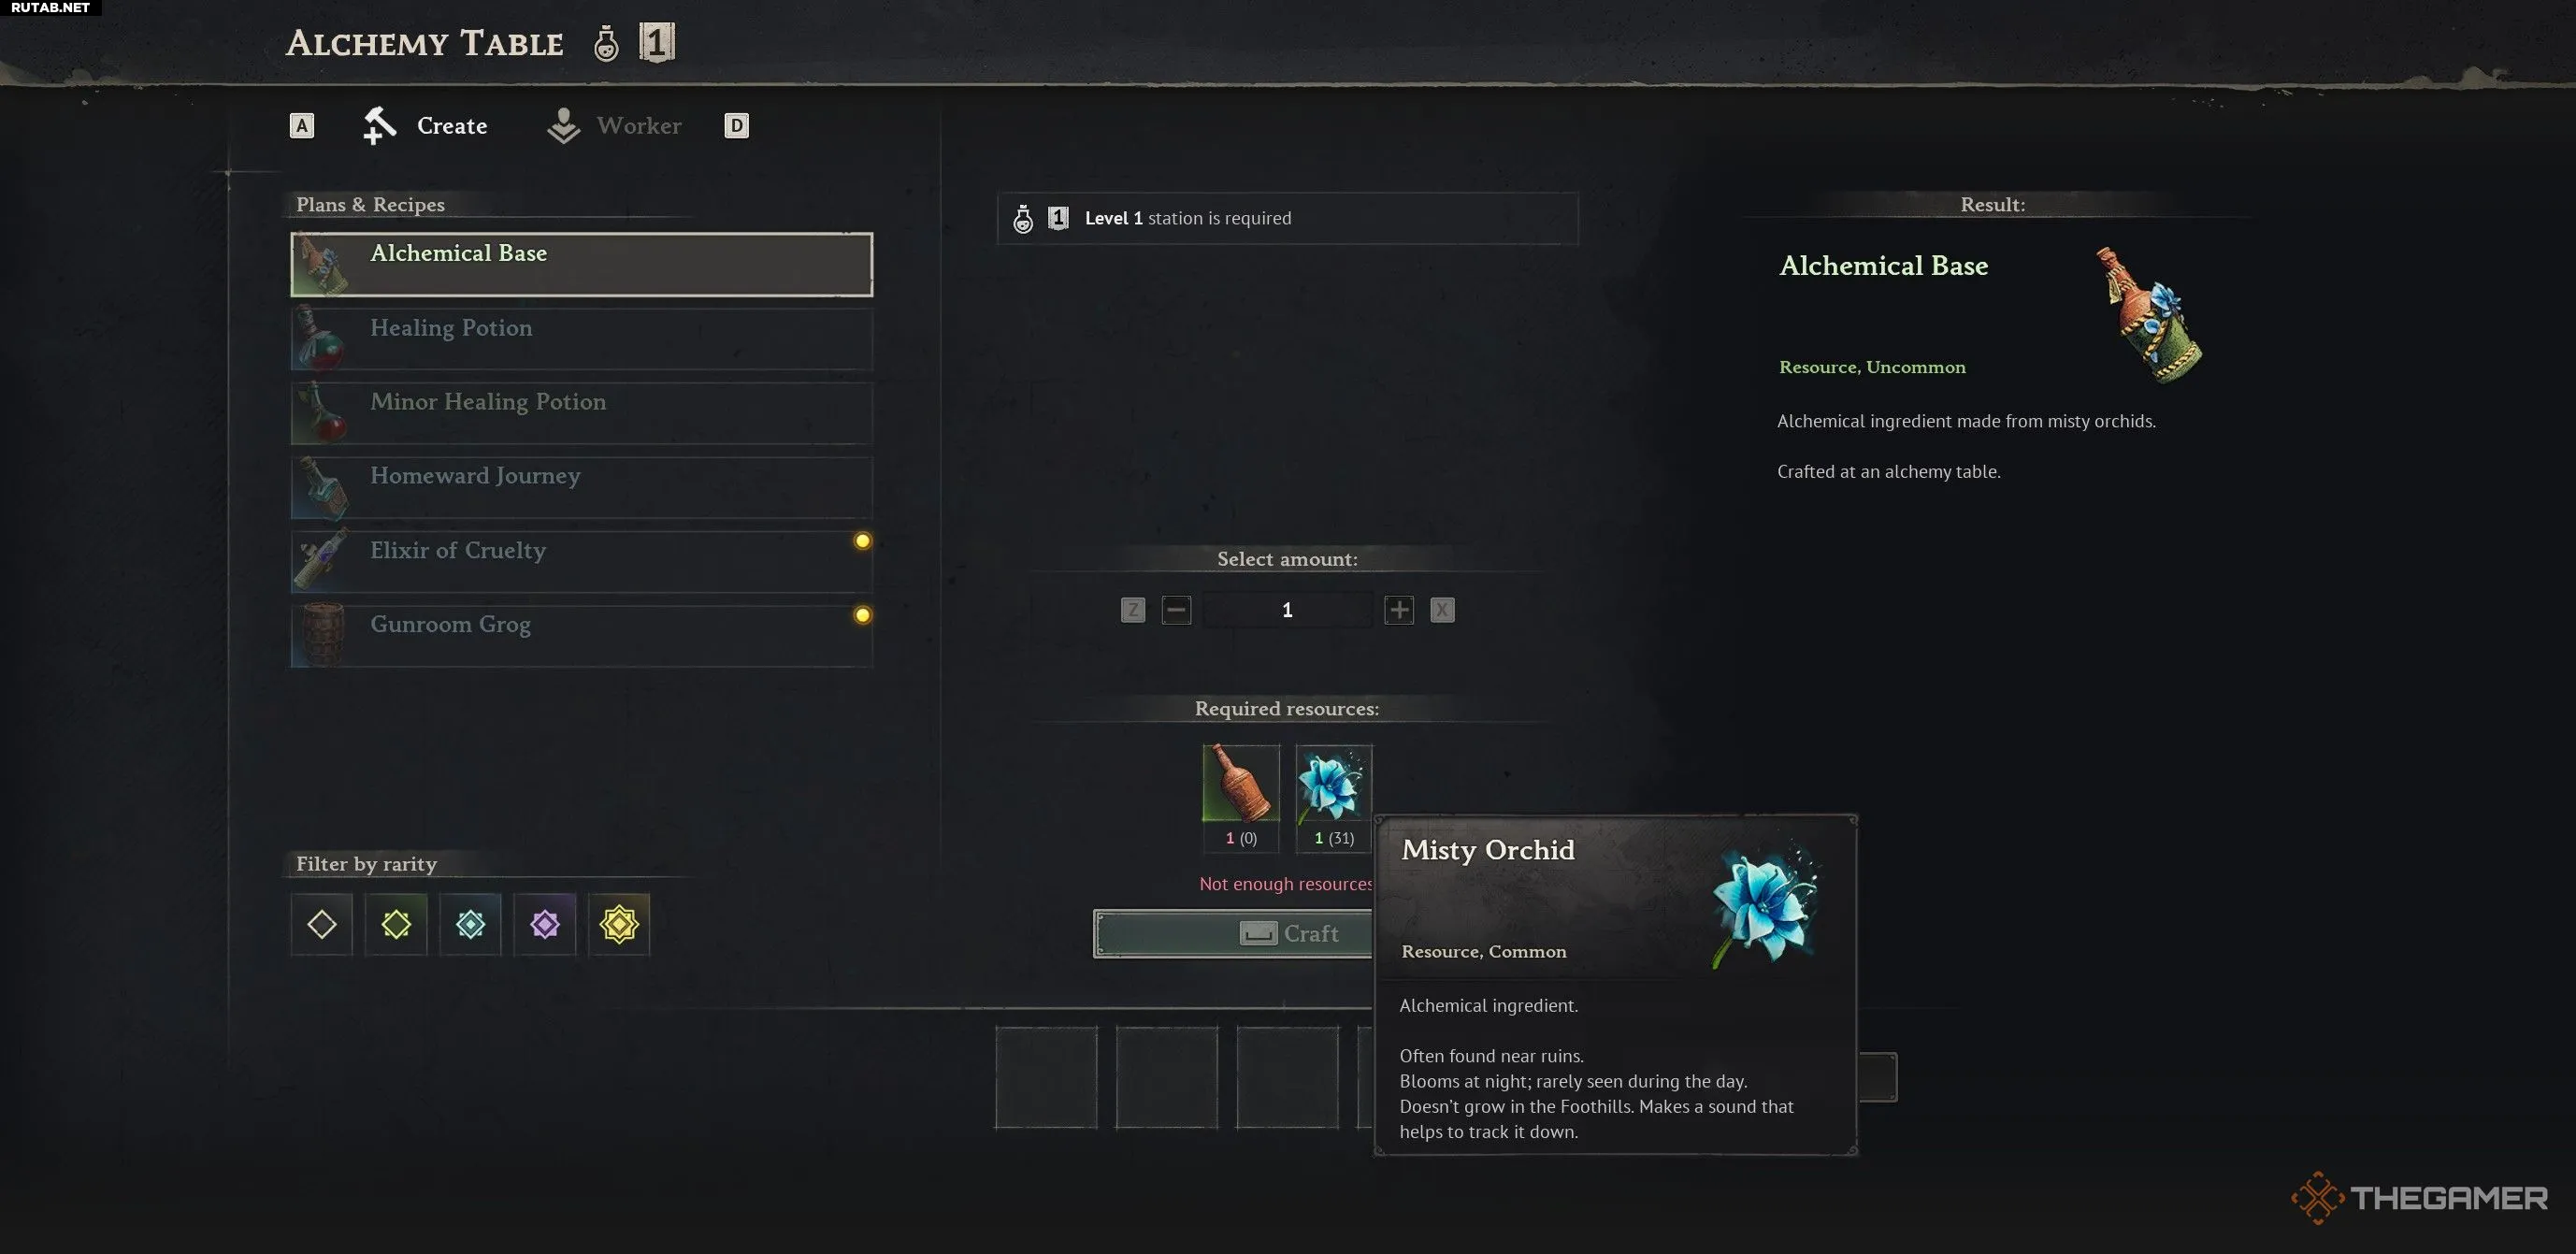This screenshot has width=2576, height=1254.
Task: Toggle the common white rarity filter
Action: pos(322,924)
